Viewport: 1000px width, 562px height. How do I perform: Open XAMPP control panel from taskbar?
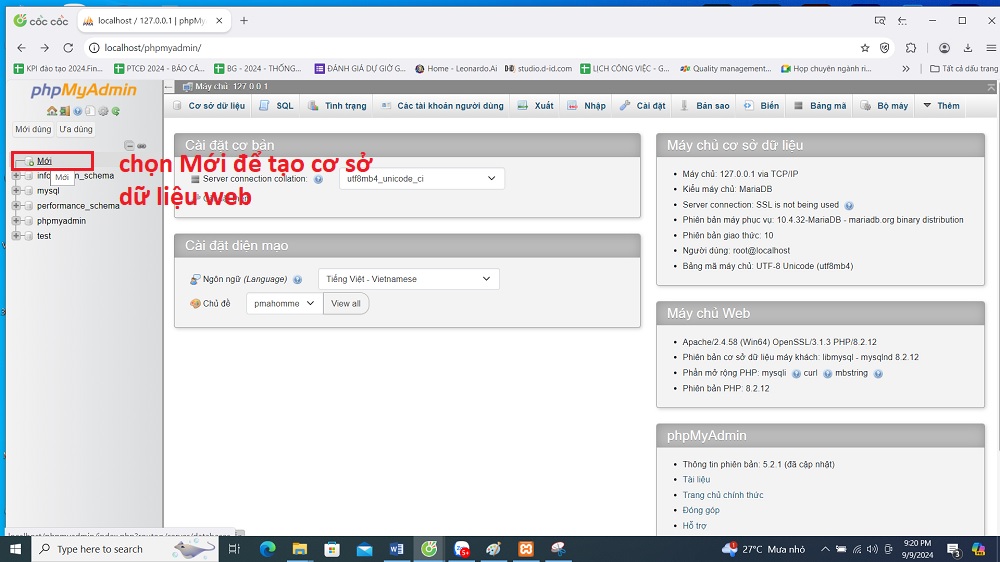(526, 549)
